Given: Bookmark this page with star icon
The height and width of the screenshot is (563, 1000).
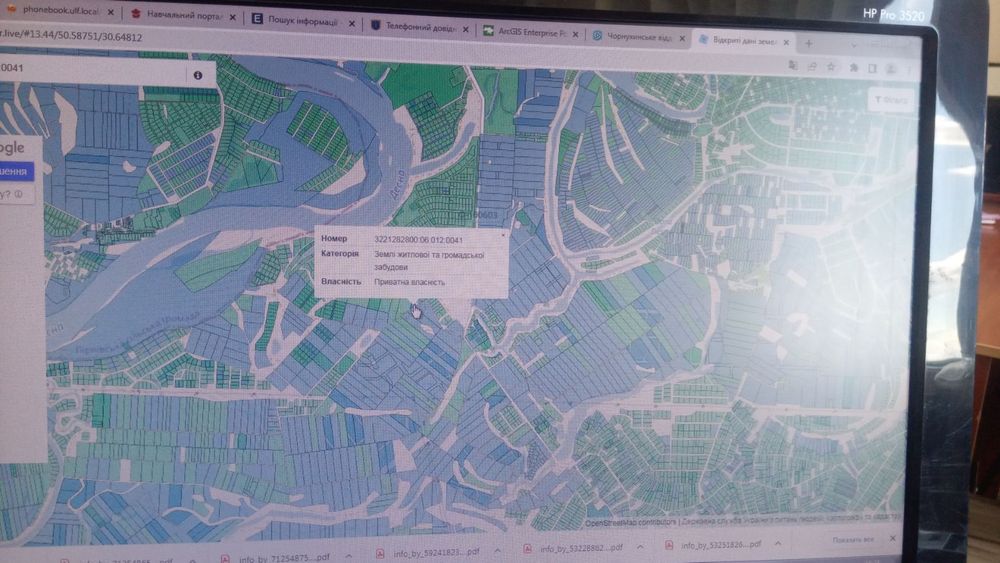Looking at the screenshot, I should (831, 66).
